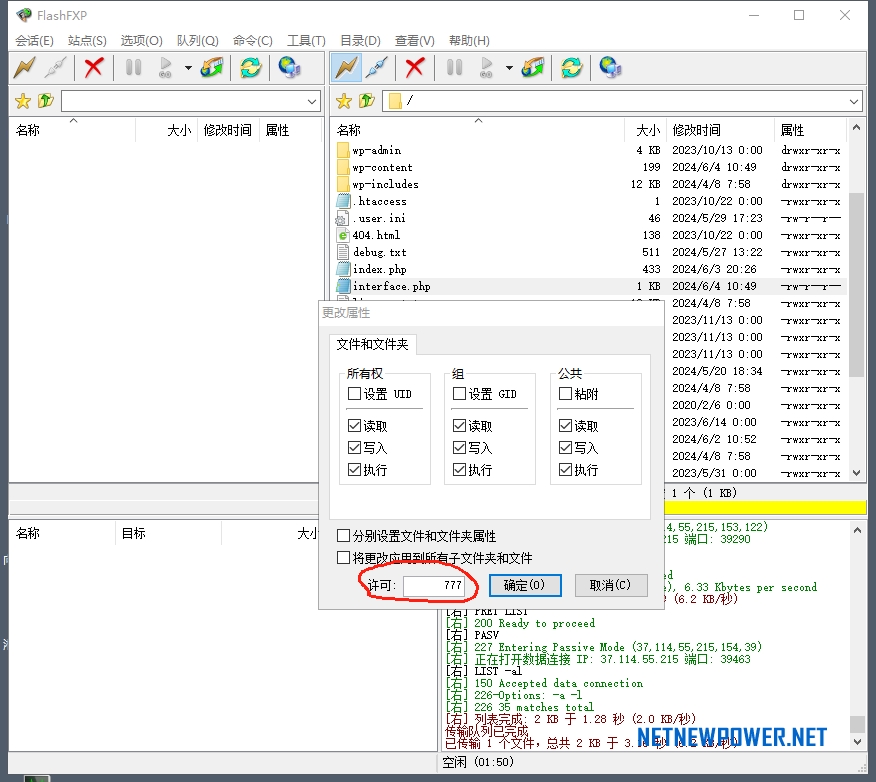The height and width of the screenshot is (782, 876).
Task: Open the 站点(S) menu
Action: 87,41
